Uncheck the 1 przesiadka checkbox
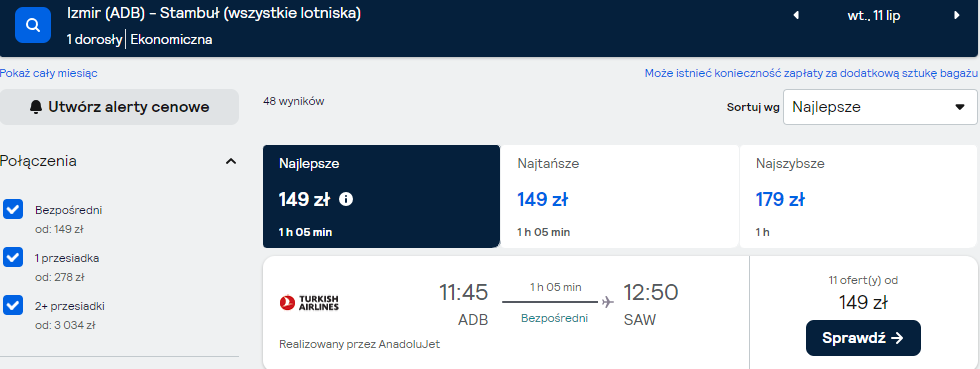Viewport: 980px width, 369px height. point(13,257)
